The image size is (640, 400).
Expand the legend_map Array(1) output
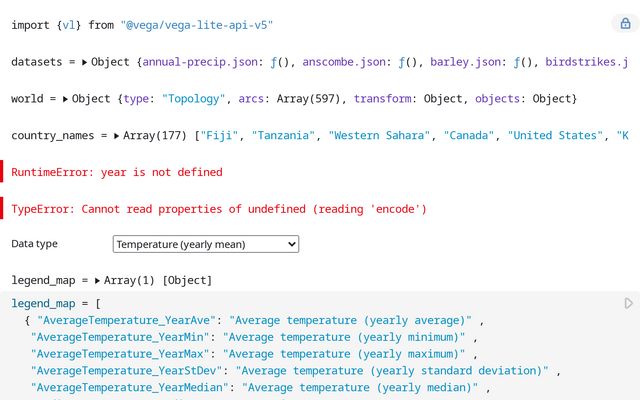98,281
